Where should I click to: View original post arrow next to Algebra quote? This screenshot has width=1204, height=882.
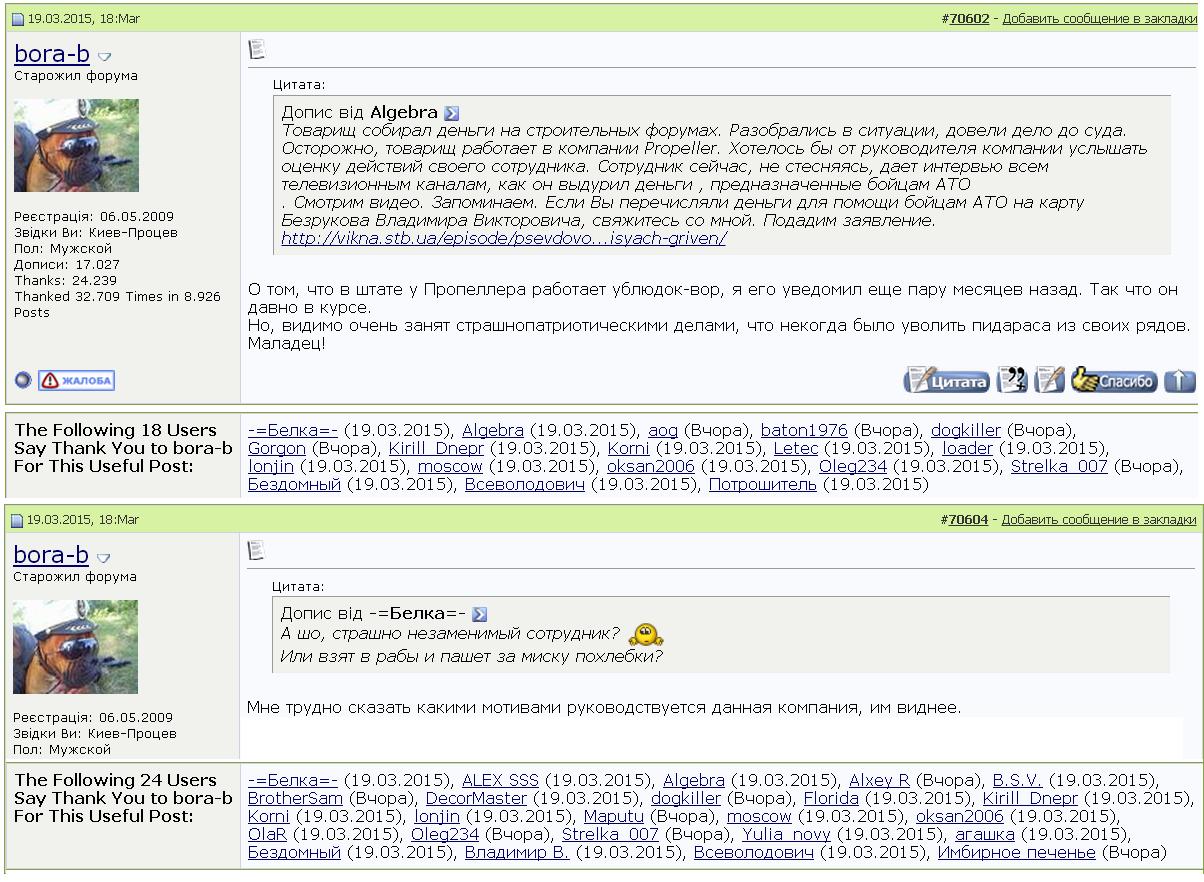(451, 114)
